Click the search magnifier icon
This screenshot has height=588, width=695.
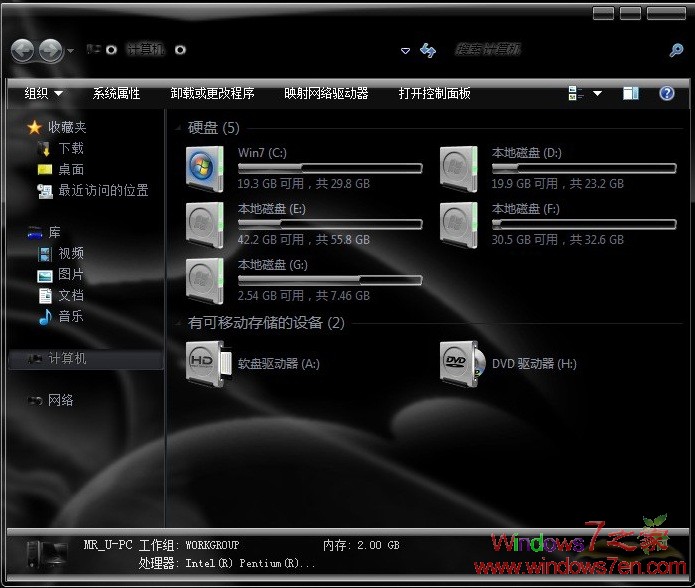point(676,50)
